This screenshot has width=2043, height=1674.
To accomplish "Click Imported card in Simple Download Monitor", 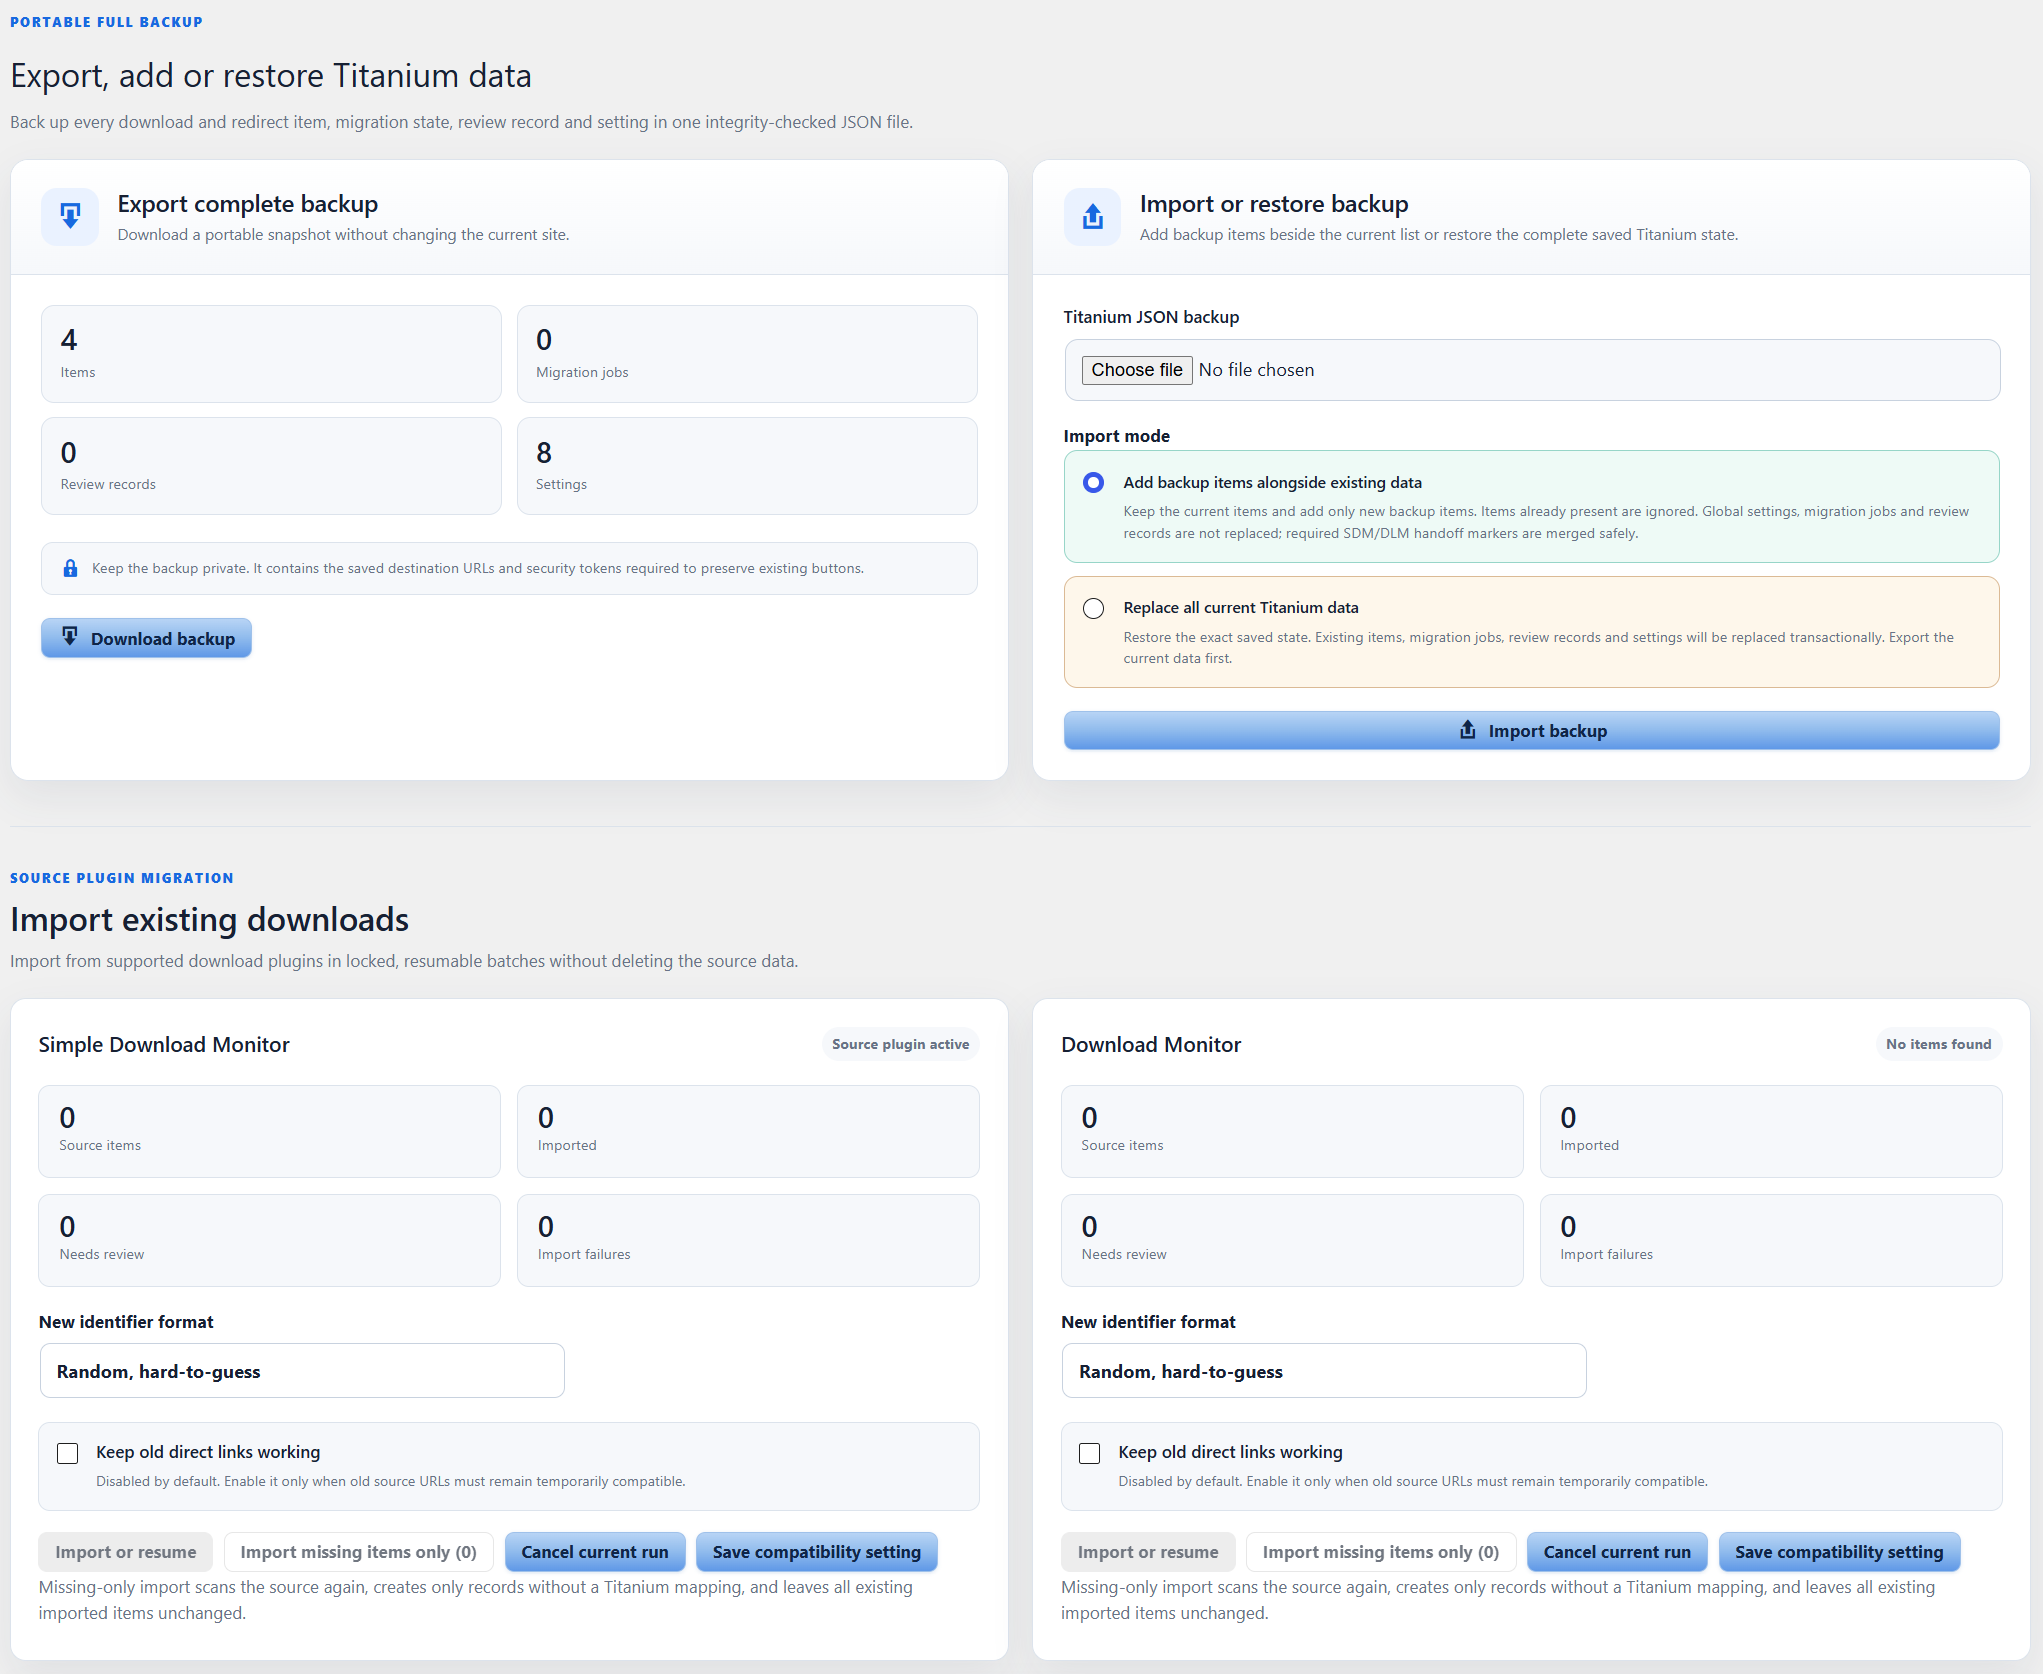I will (748, 1131).
